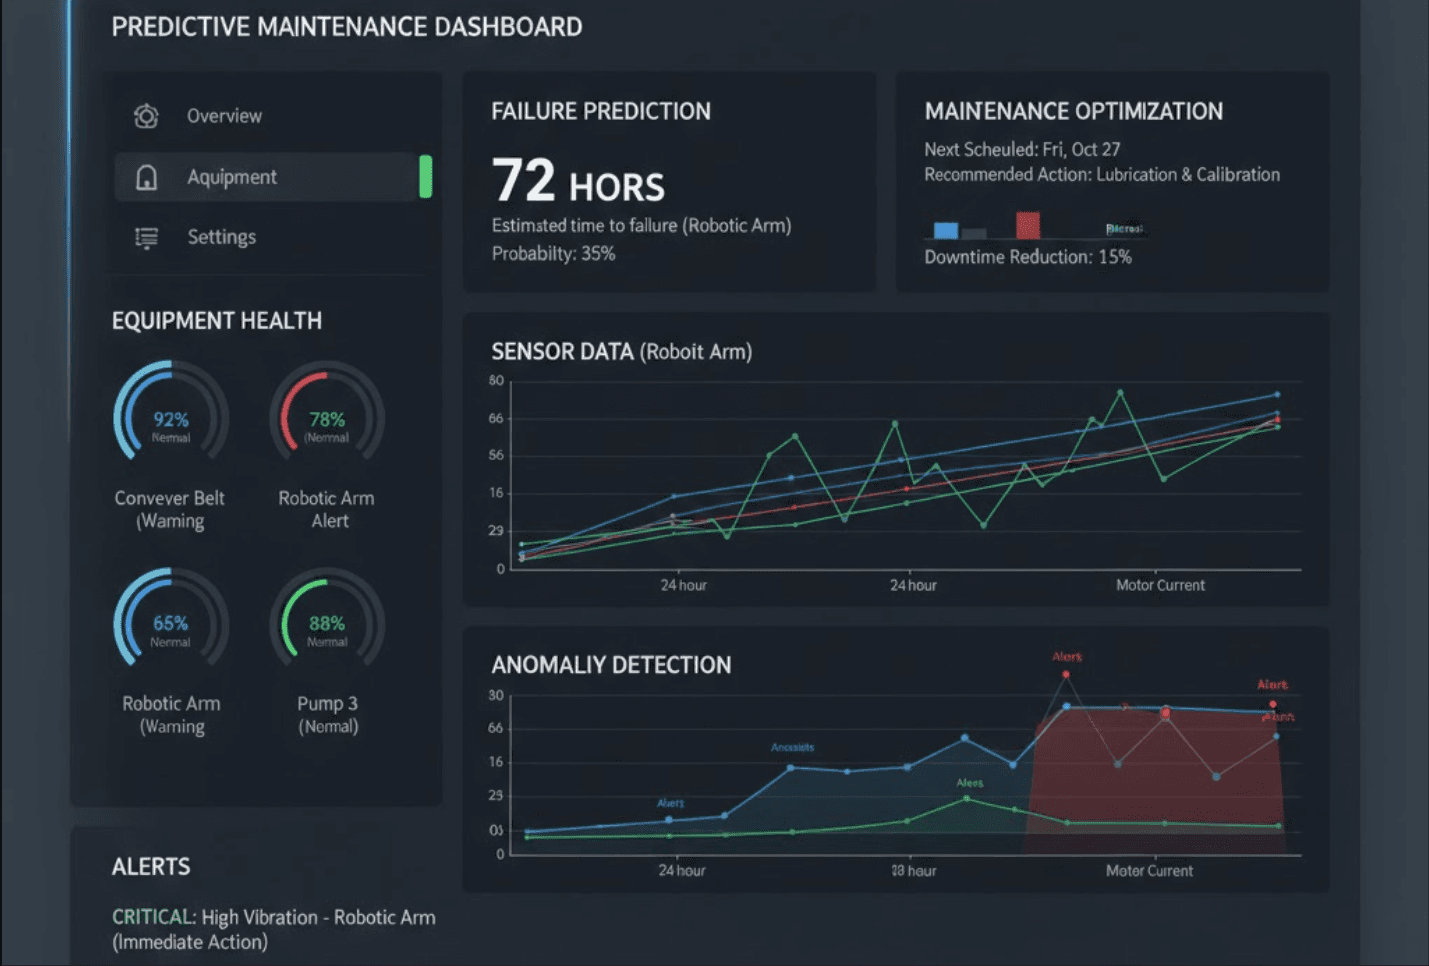Select the Overview gear icon
1429x966 pixels.
(146, 115)
